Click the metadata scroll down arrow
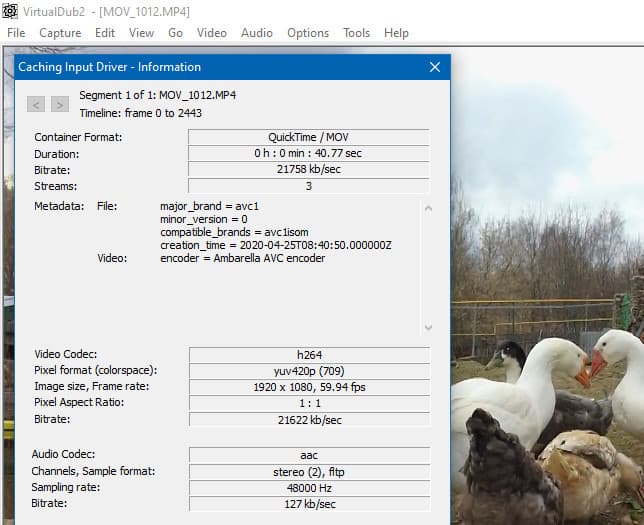 click(428, 327)
